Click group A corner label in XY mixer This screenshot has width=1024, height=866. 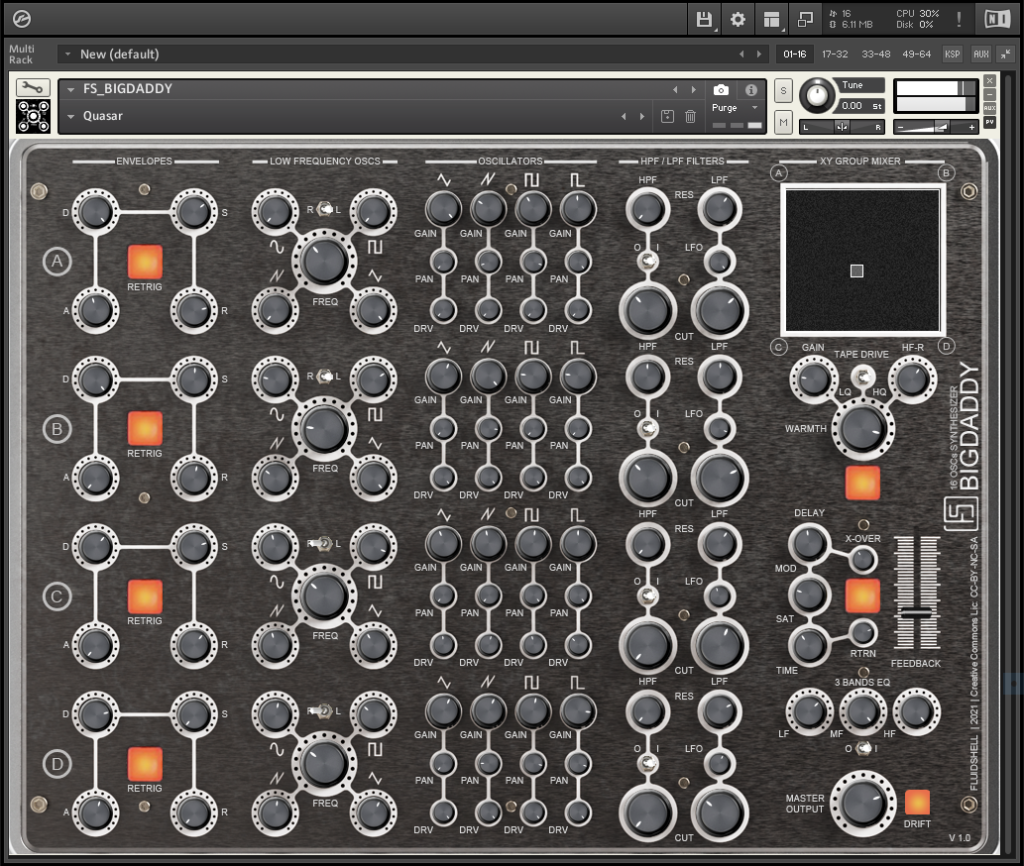[778, 173]
